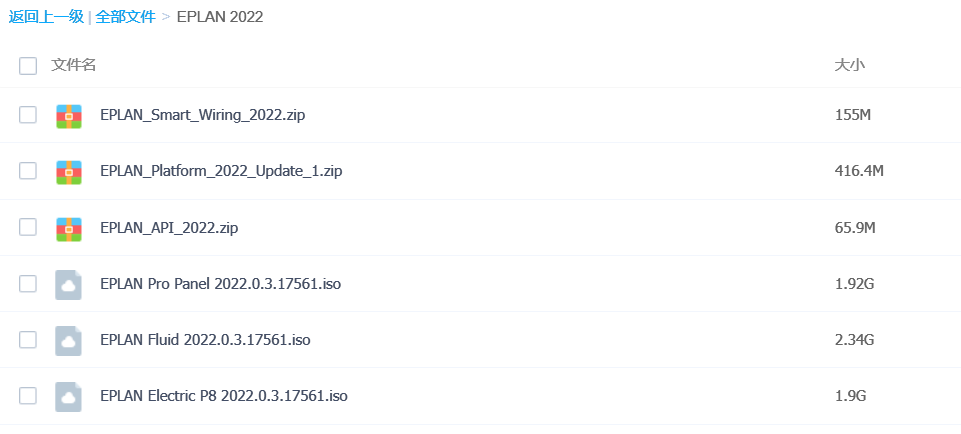The height and width of the screenshot is (434, 961).
Task: Click the archive icon beside EPLAN_Platform_2022_Update_1.zip
Action: 68,171
